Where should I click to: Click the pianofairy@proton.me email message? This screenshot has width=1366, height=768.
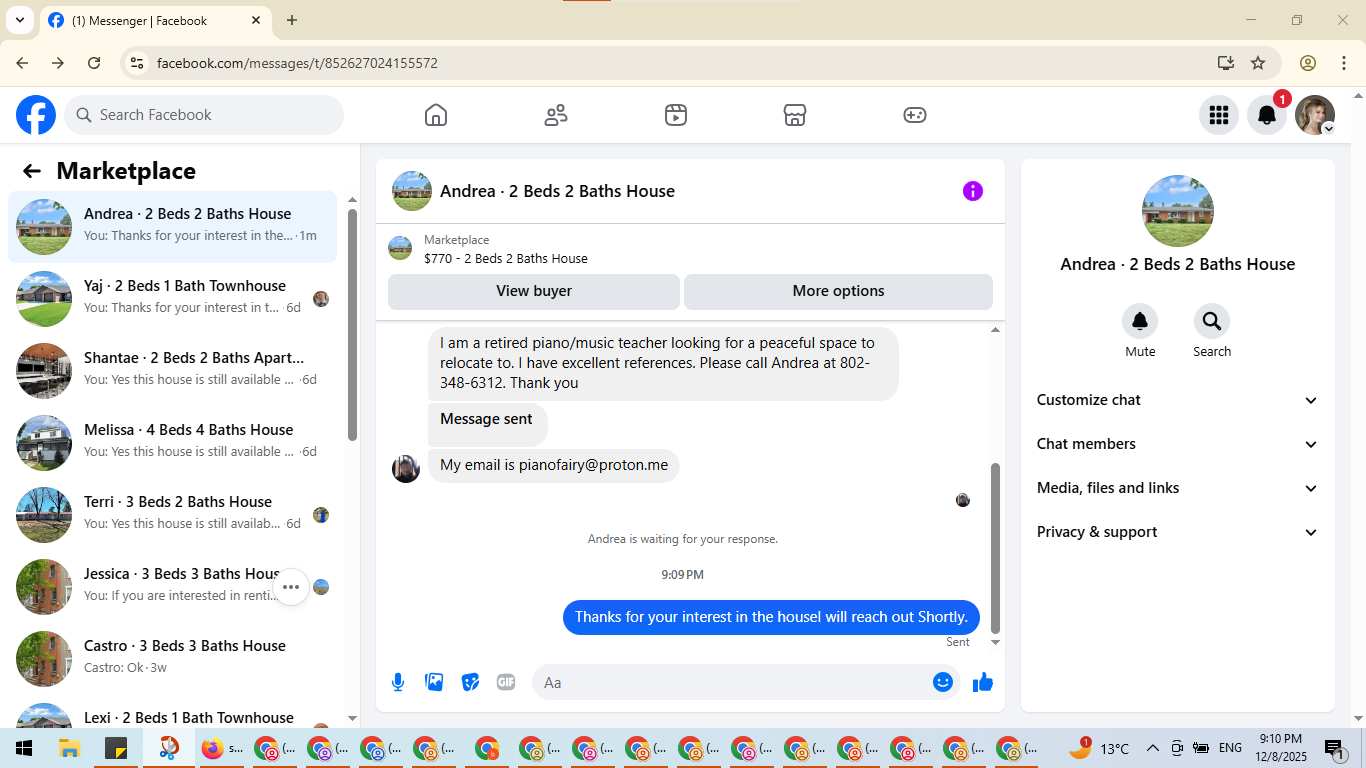(x=554, y=466)
